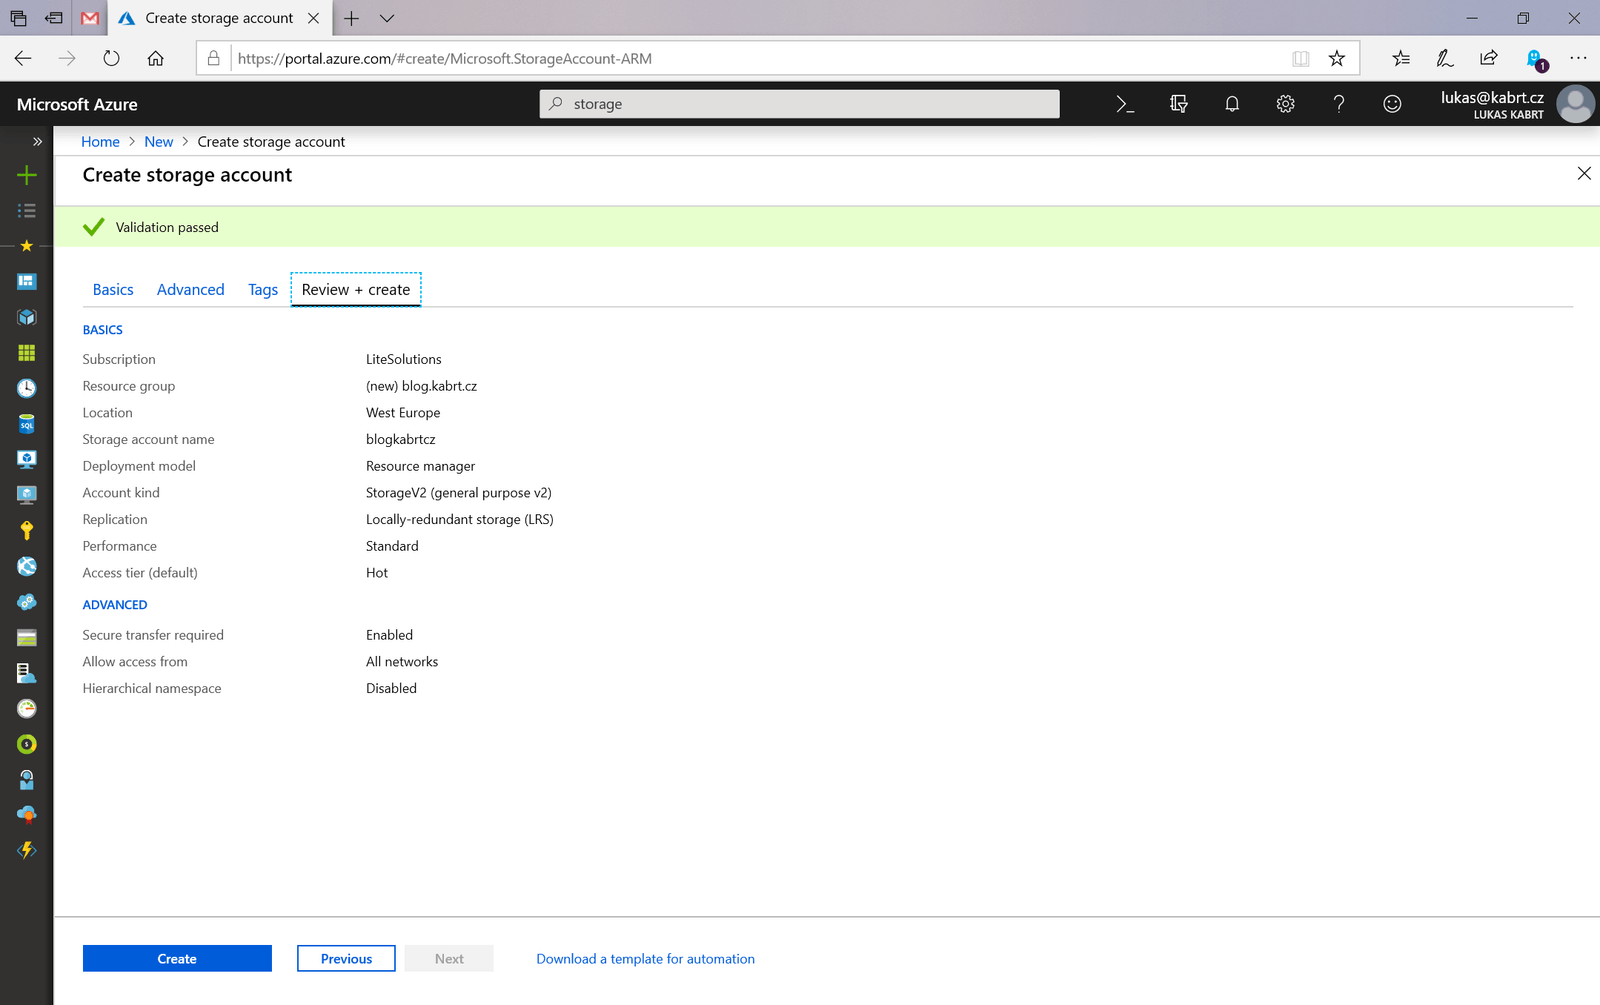Open the Virtual machines monitor icon
1600x1005 pixels.
pyautogui.click(x=27, y=459)
